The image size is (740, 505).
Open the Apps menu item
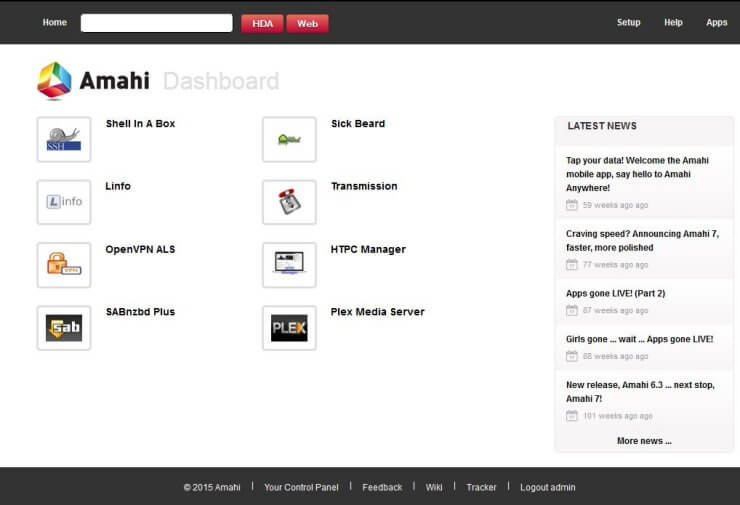pos(716,22)
